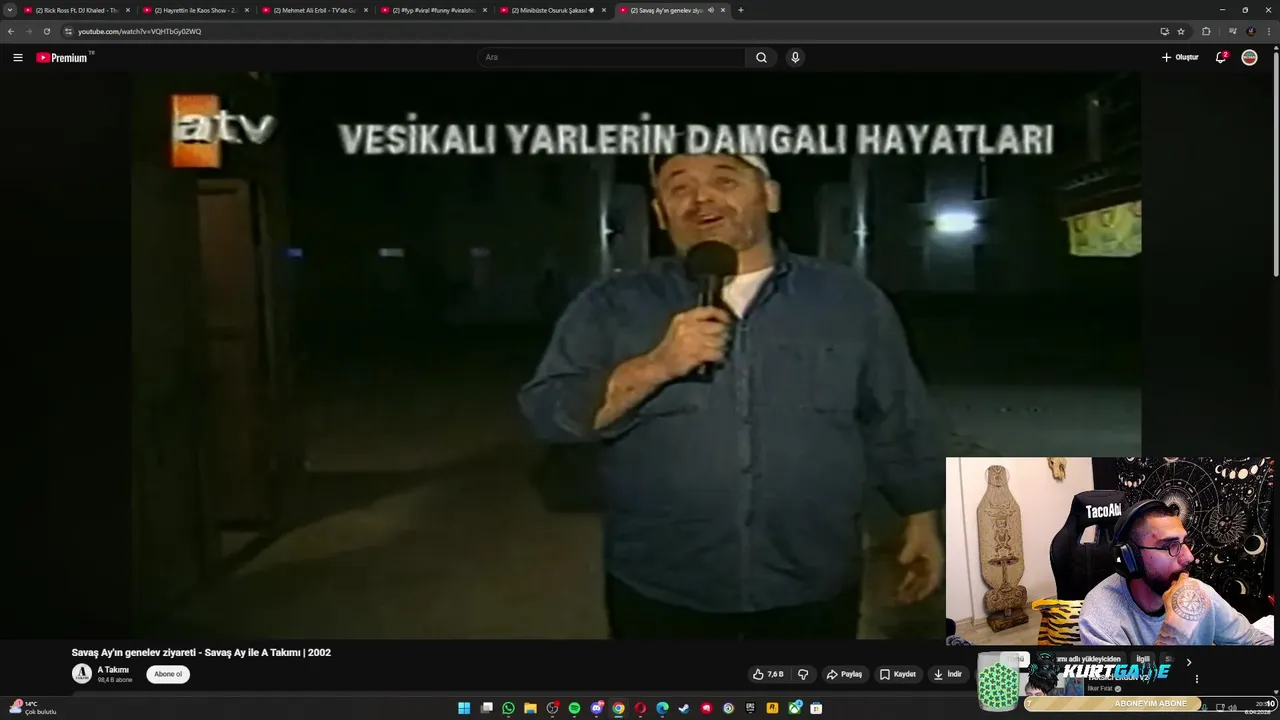Click the Paylaş share button
This screenshot has height=720, width=1280.
click(844, 674)
